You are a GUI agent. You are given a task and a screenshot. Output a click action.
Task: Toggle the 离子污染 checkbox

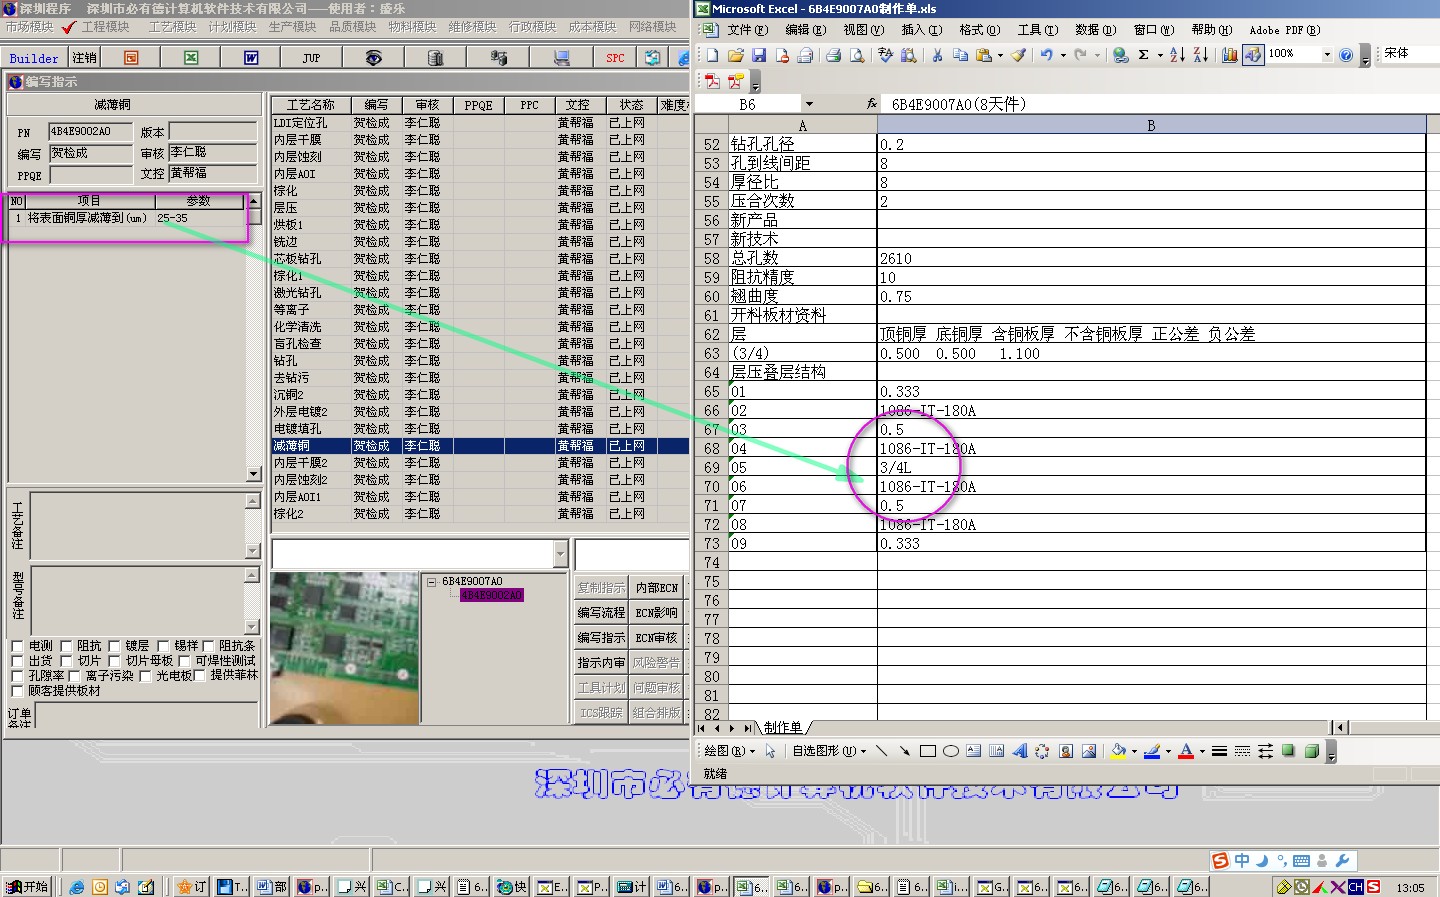74,676
